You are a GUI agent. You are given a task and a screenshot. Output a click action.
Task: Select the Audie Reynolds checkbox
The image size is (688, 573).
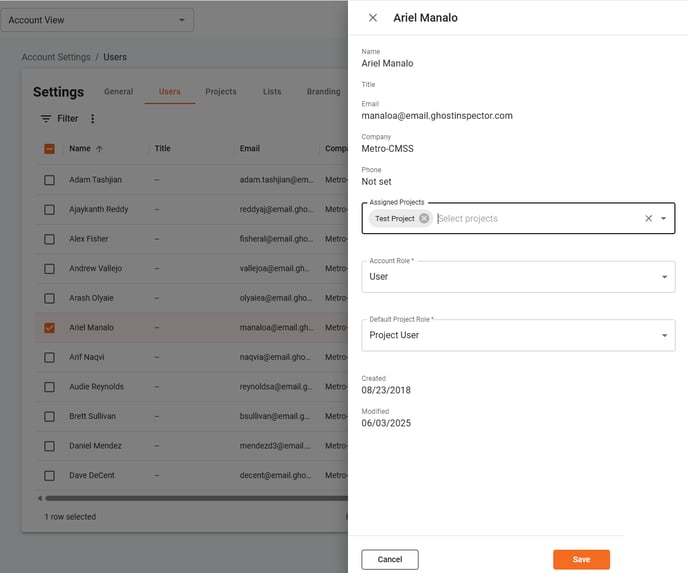pos(50,387)
